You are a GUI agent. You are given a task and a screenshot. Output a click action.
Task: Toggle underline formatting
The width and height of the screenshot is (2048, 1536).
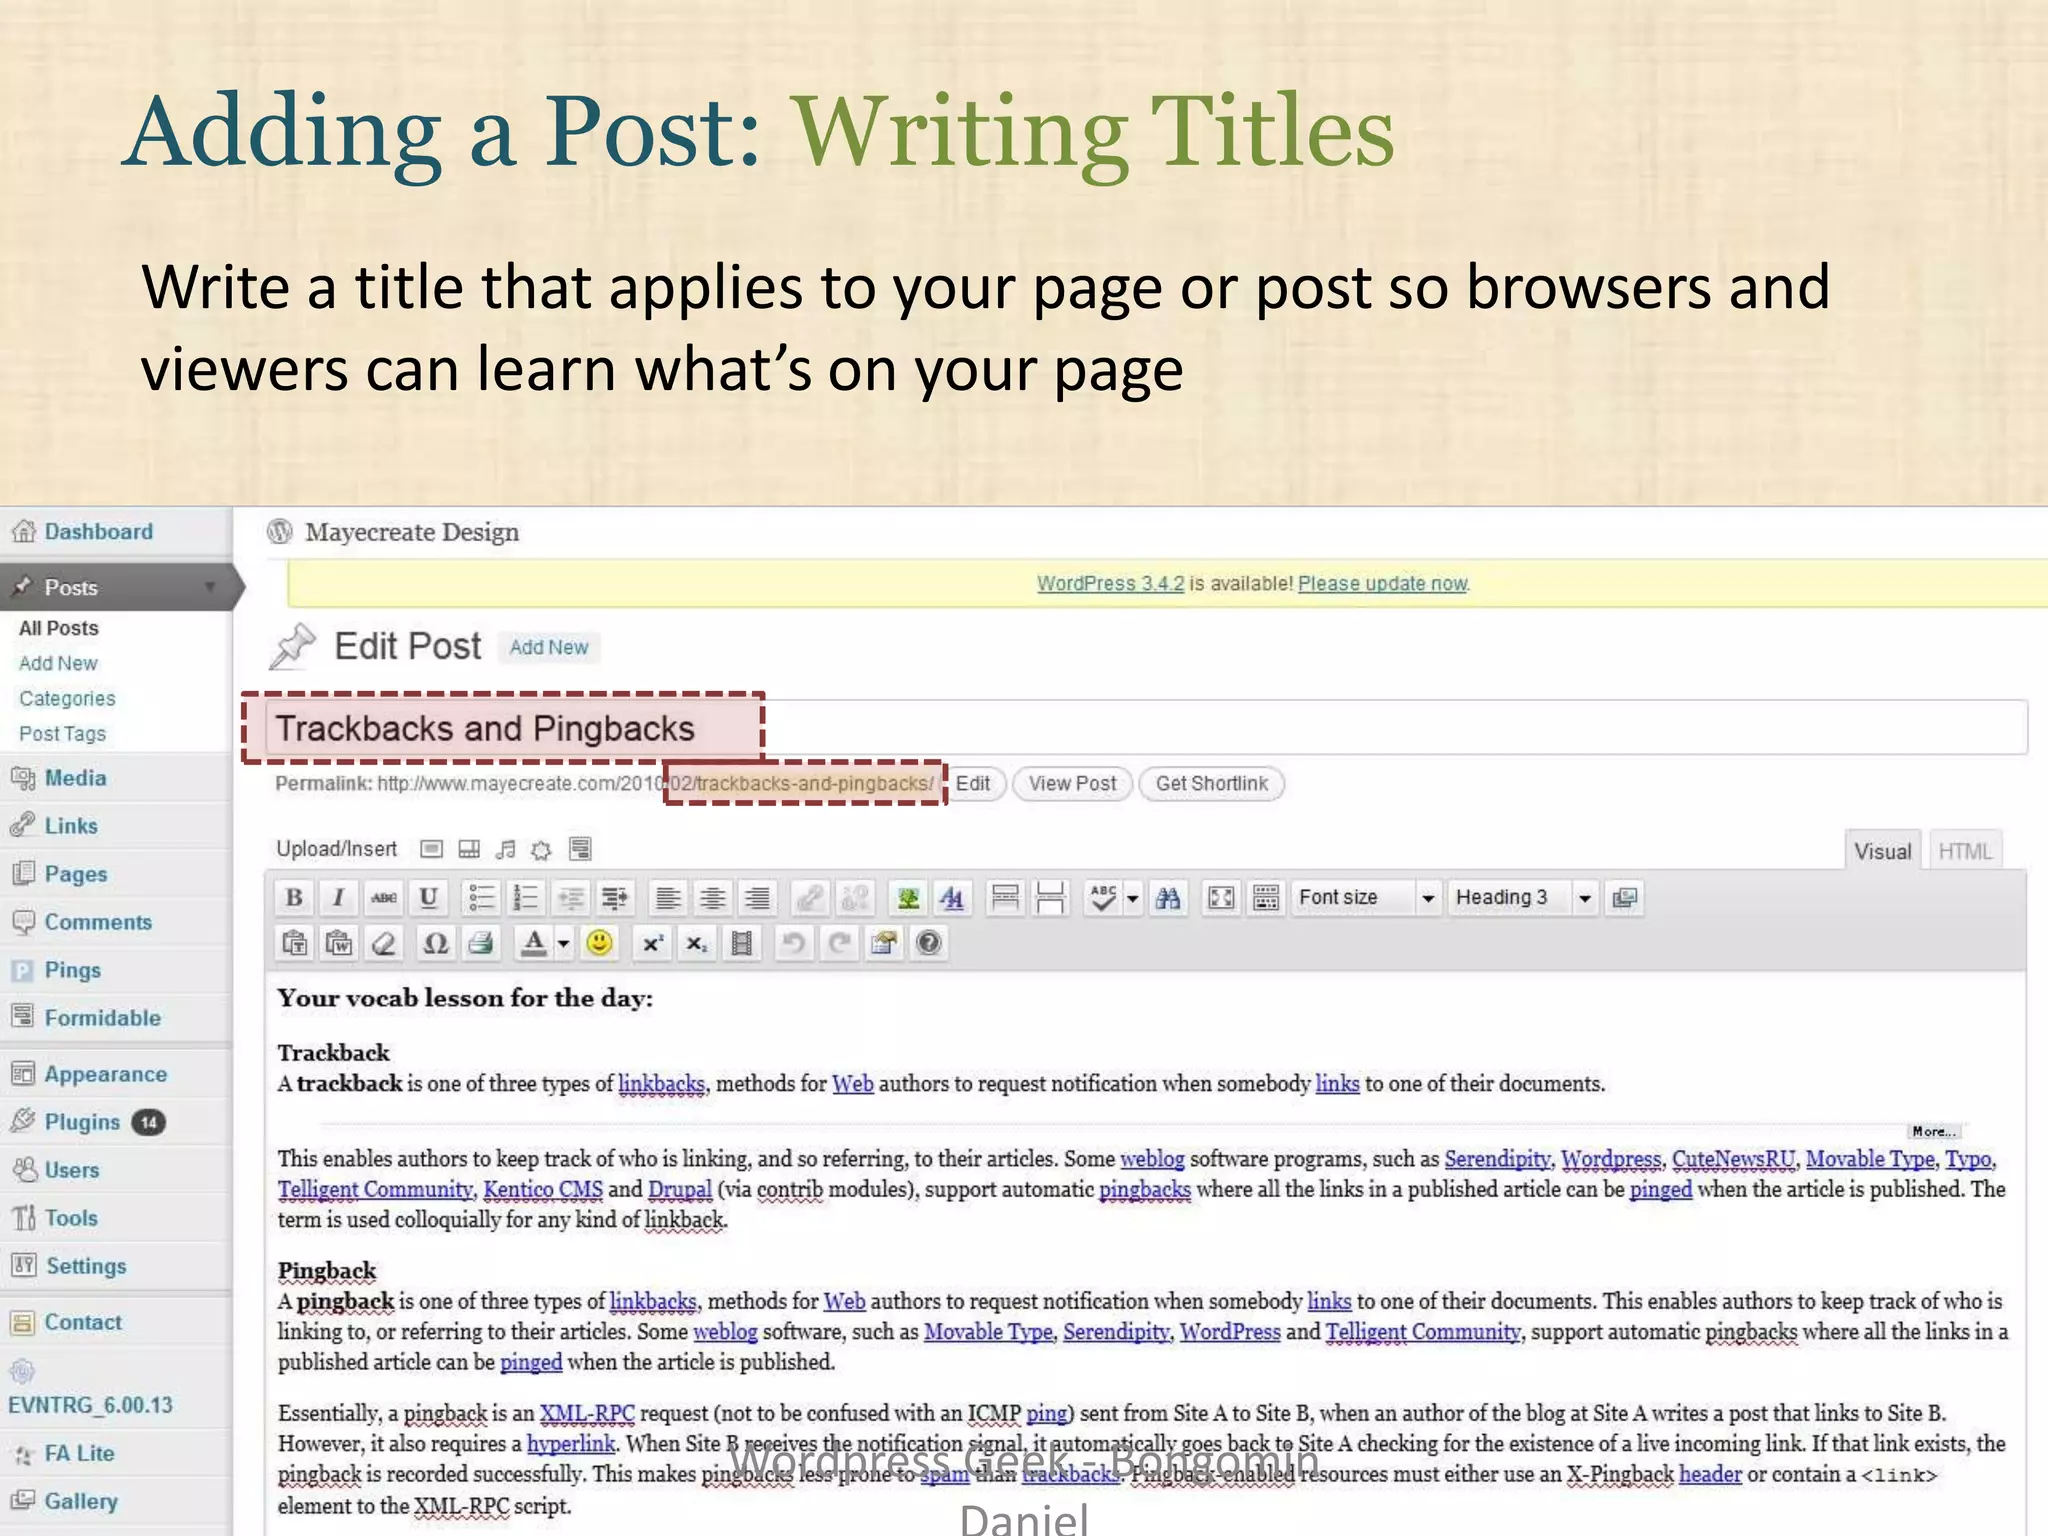click(429, 897)
